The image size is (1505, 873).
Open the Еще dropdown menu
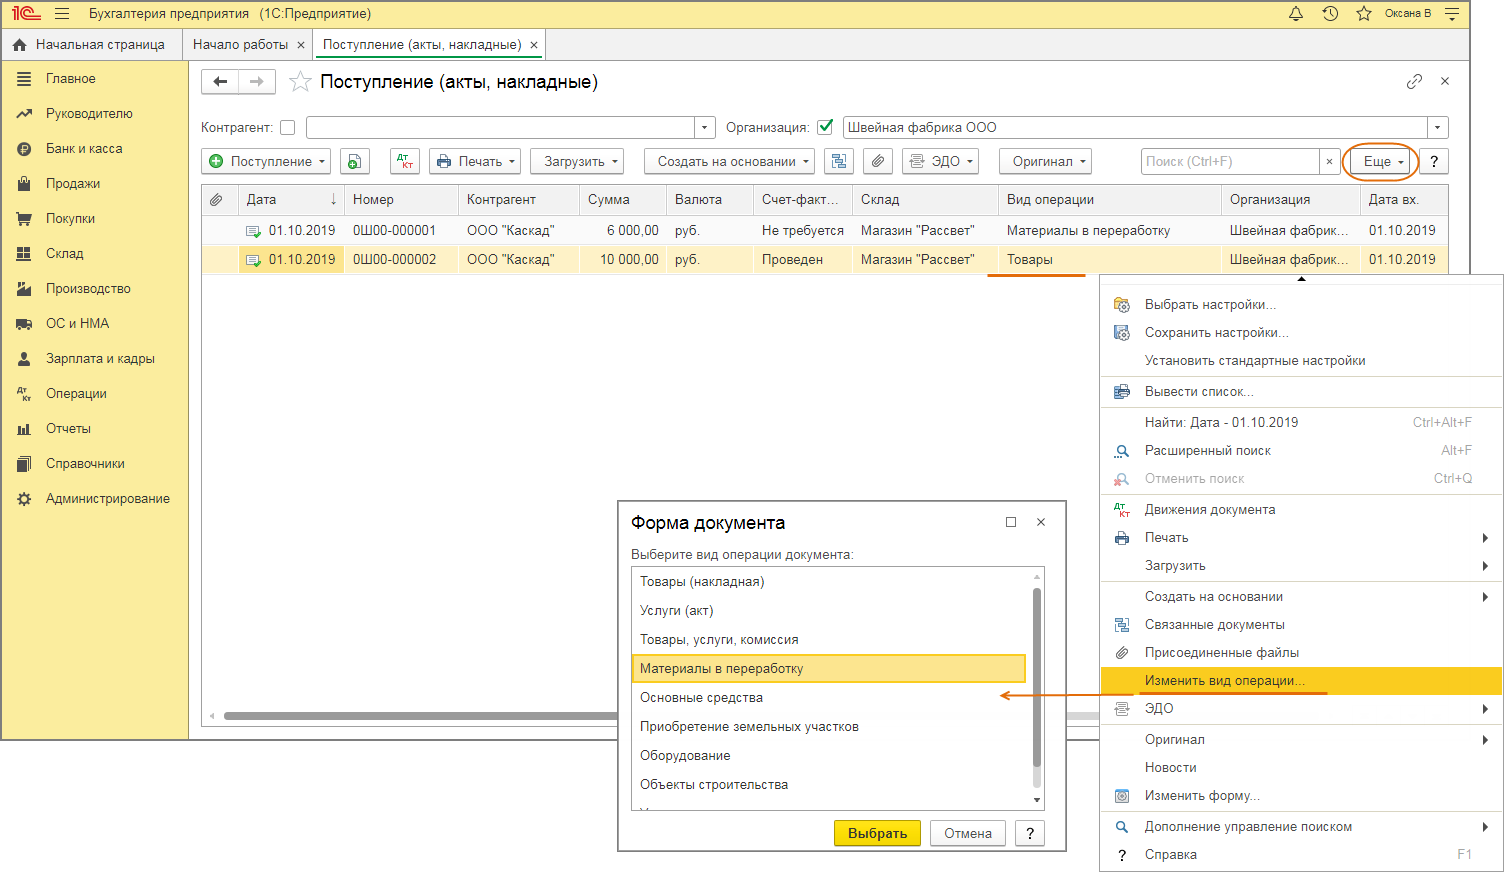(x=1380, y=161)
